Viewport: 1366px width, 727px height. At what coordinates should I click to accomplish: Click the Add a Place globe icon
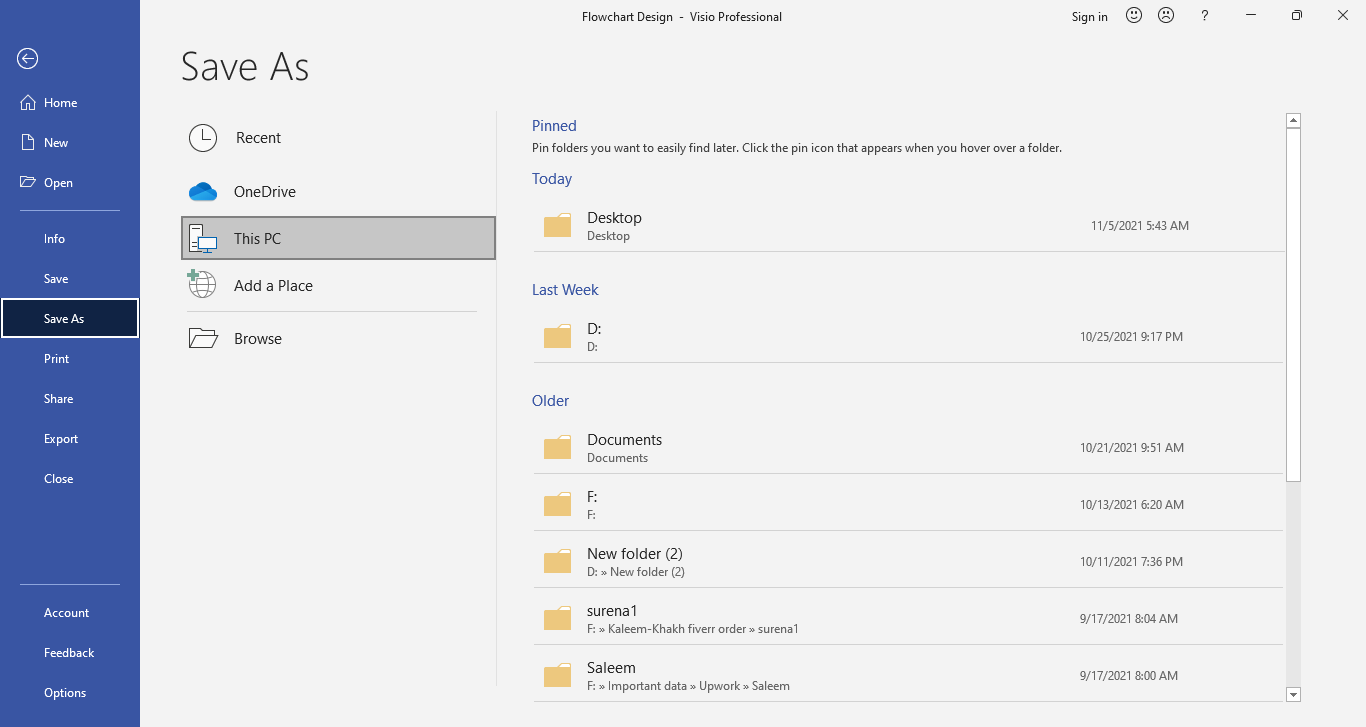202,285
